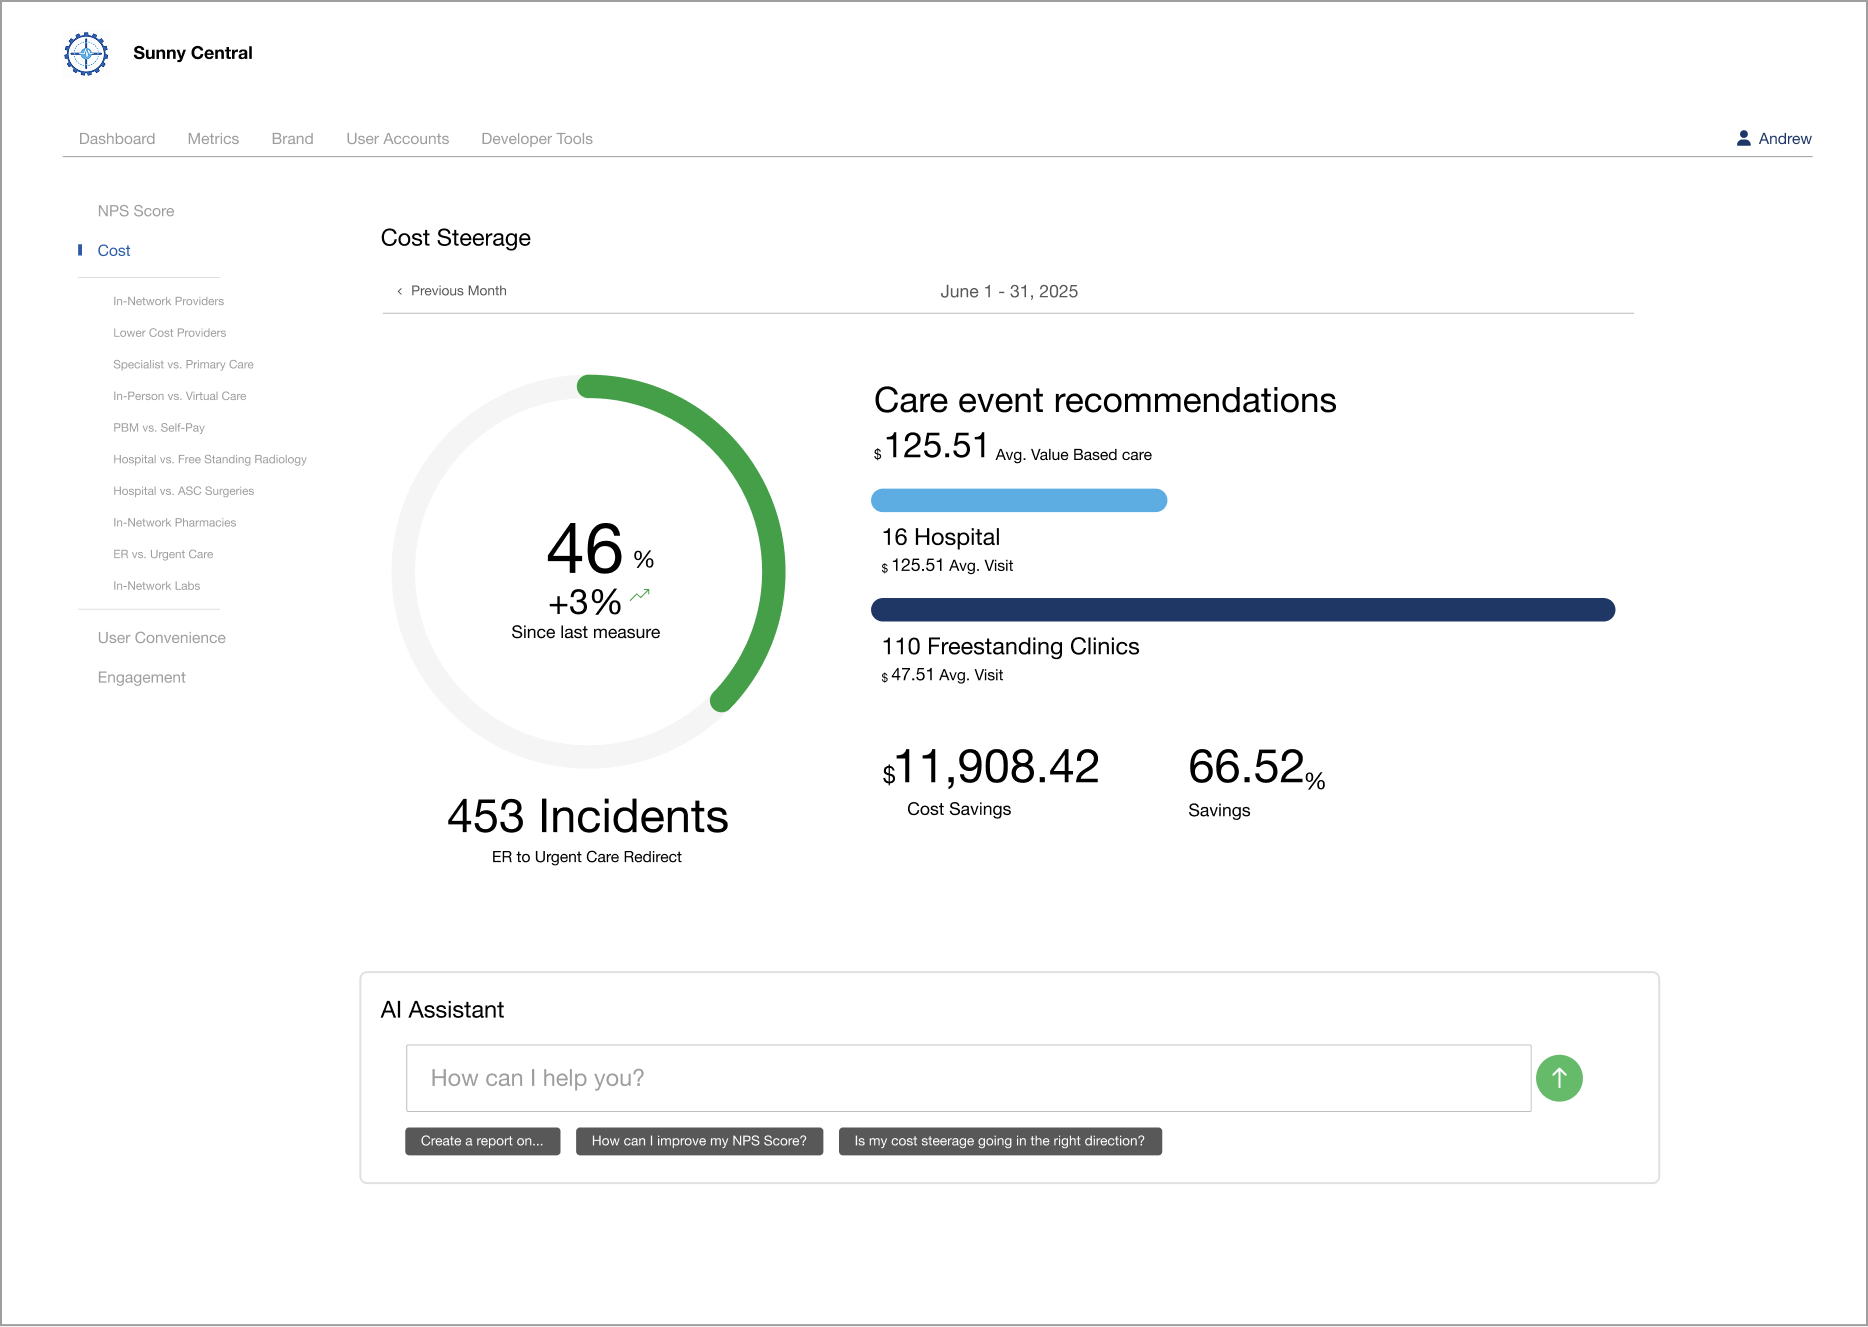Viewport: 1868px width, 1327px height.
Task: Choose Hospital vs. ASC Surgeries item
Action: pyautogui.click(x=183, y=491)
